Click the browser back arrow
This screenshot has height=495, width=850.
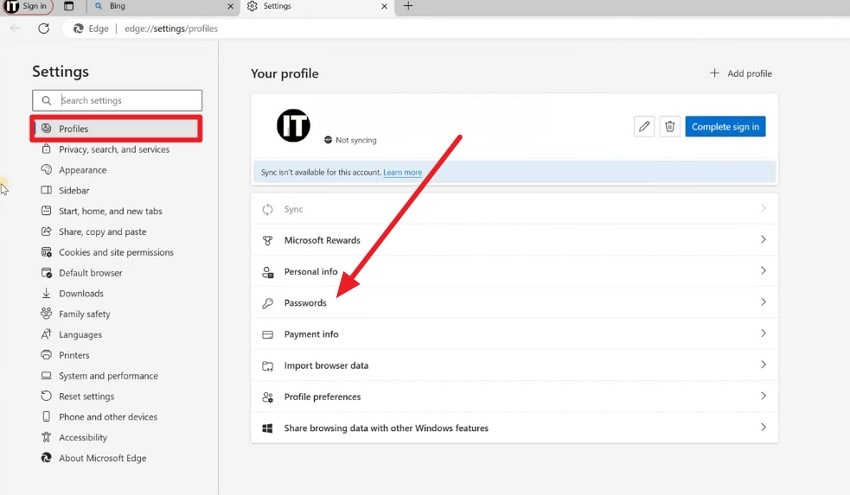pyautogui.click(x=15, y=28)
